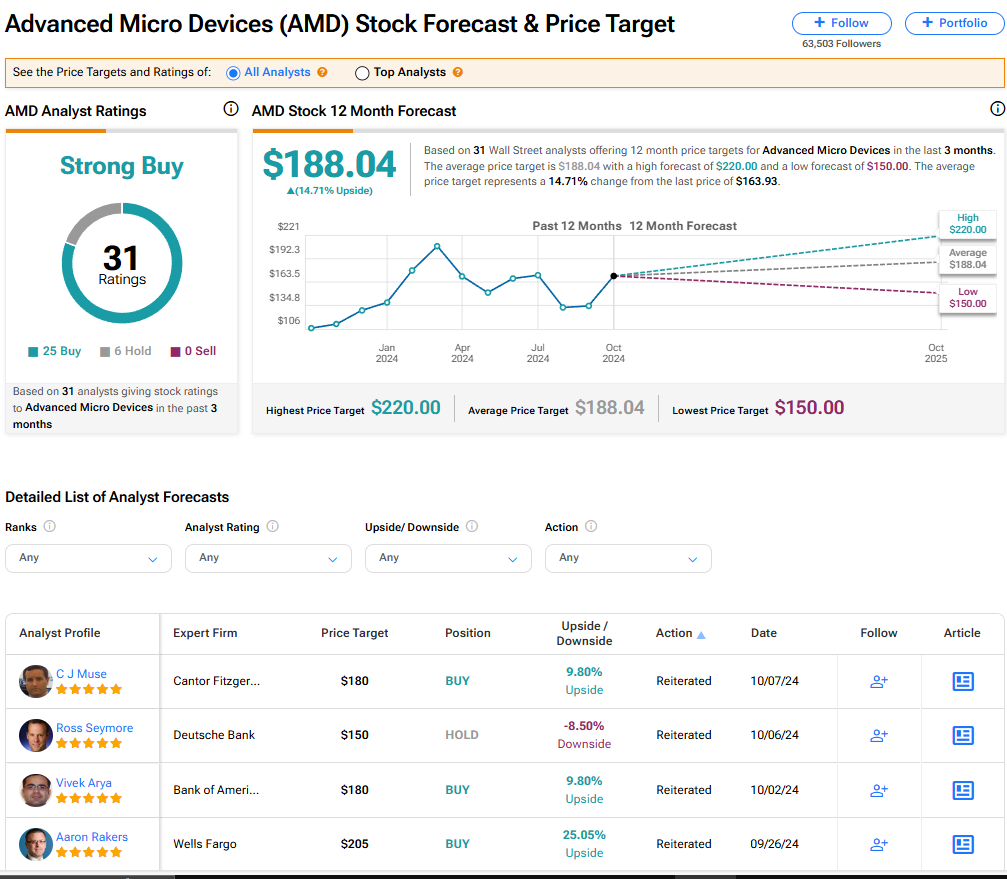
Task: Click info icon next to Upside/Downside filter
Action: pyautogui.click(x=472, y=526)
